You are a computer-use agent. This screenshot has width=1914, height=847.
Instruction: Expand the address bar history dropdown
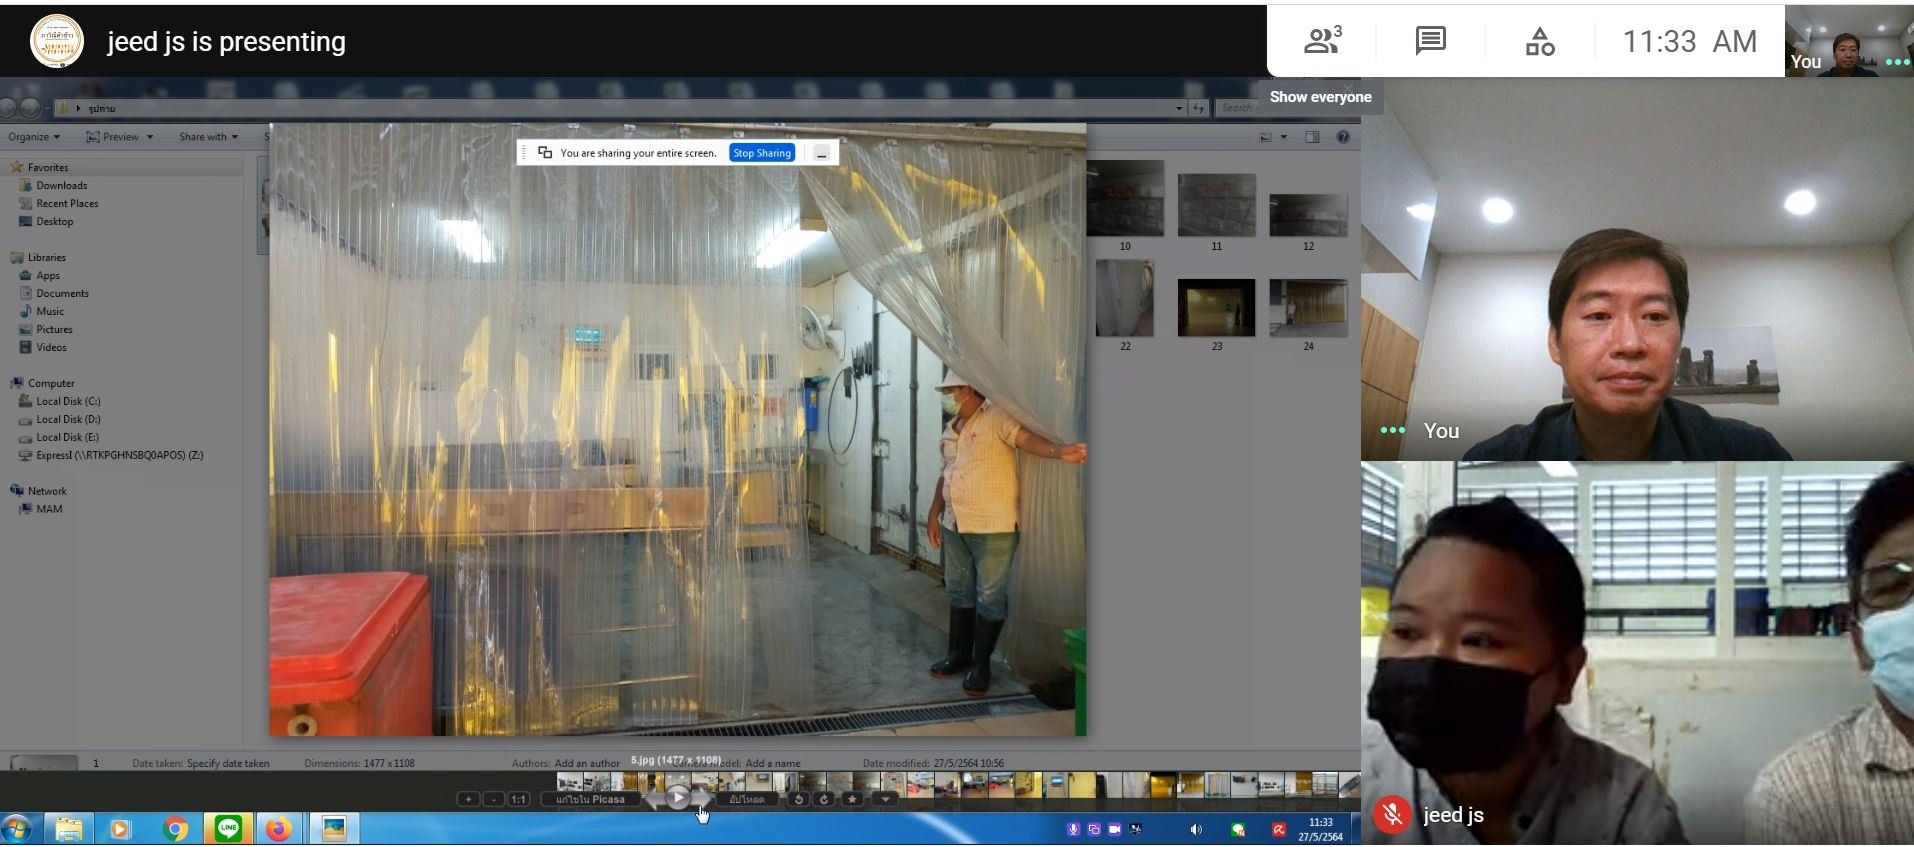pos(1179,108)
